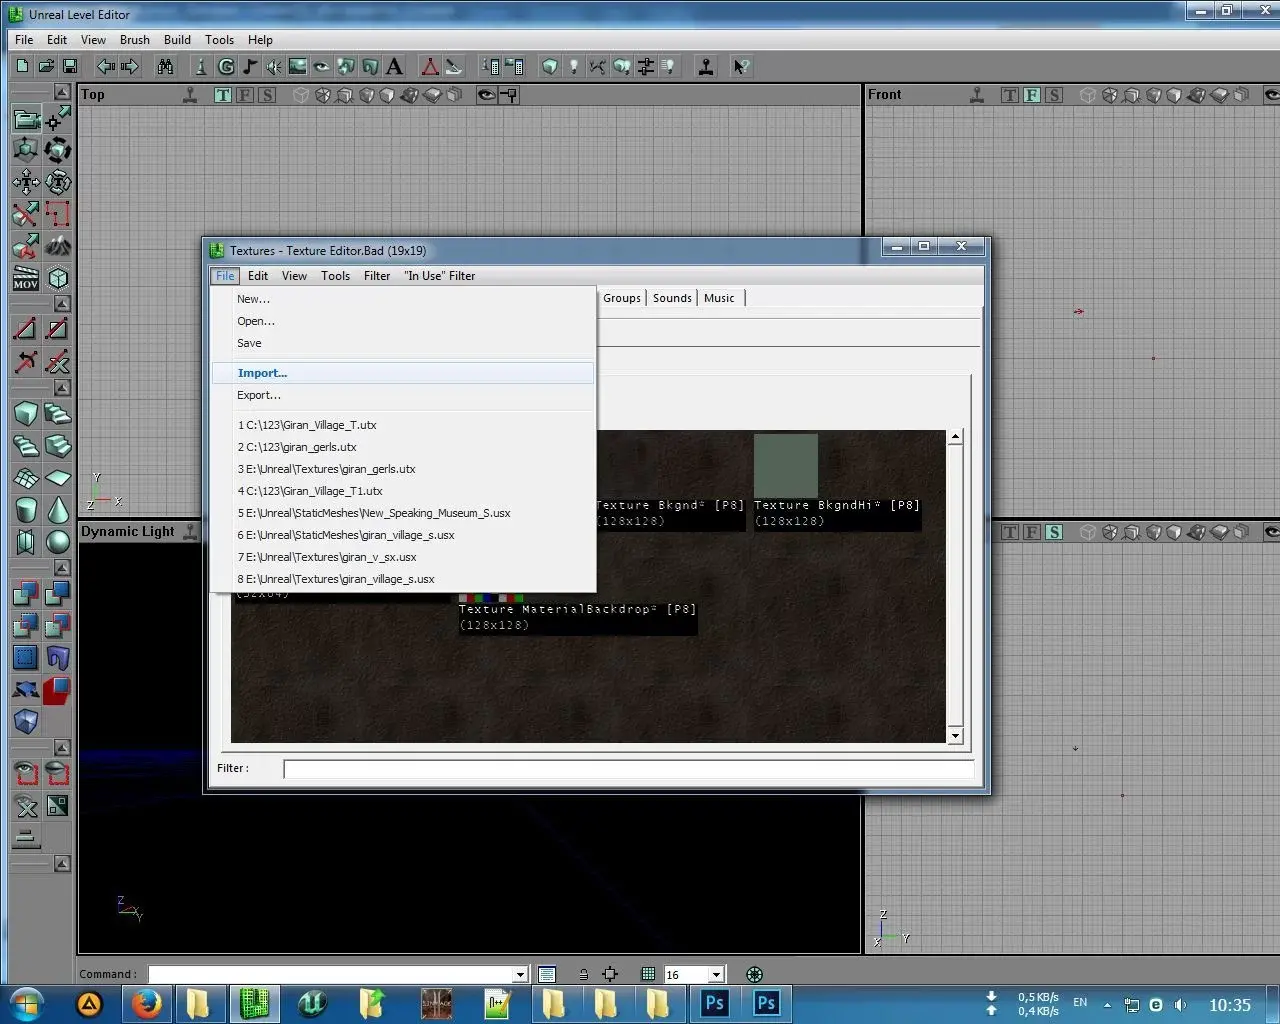Select the Cylinder brush builder
Image resolution: width=1280 pixels, height=1024 pixels.
click(x=26, y=510)
